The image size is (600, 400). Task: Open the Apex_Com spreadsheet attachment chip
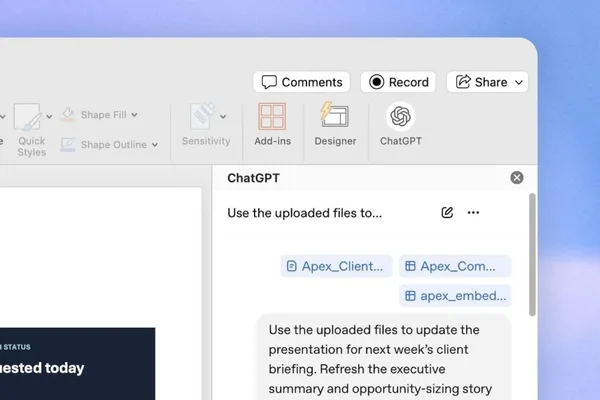(x=455, y=266)
